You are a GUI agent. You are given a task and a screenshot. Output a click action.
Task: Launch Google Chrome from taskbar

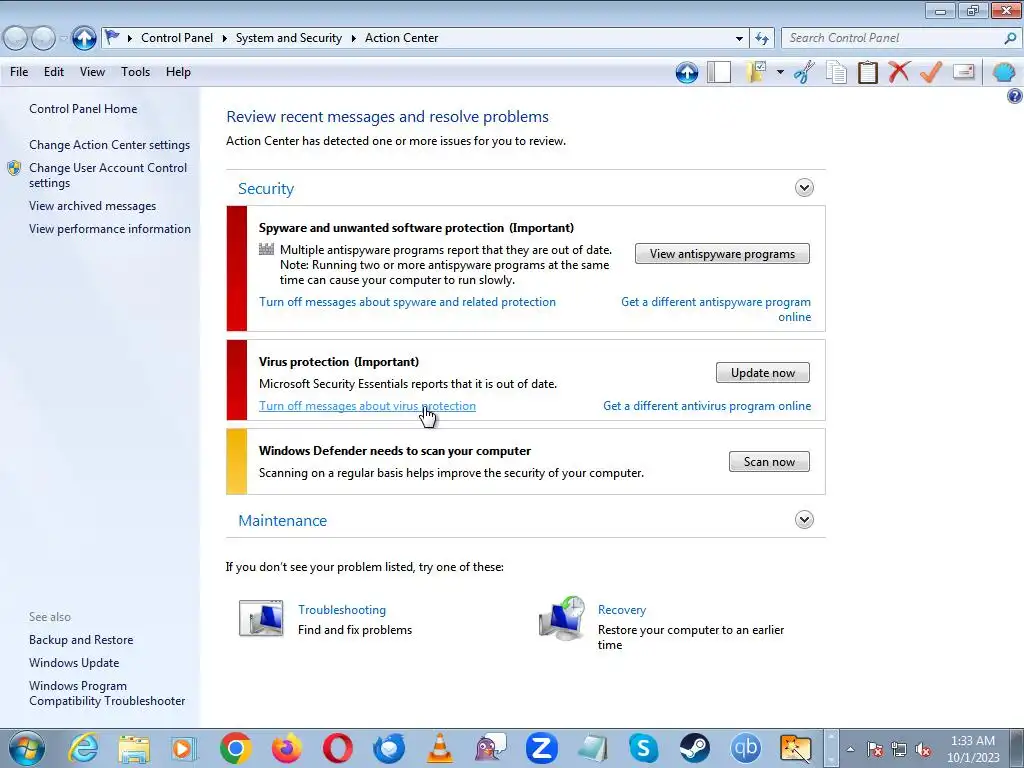tap(236, 748)
